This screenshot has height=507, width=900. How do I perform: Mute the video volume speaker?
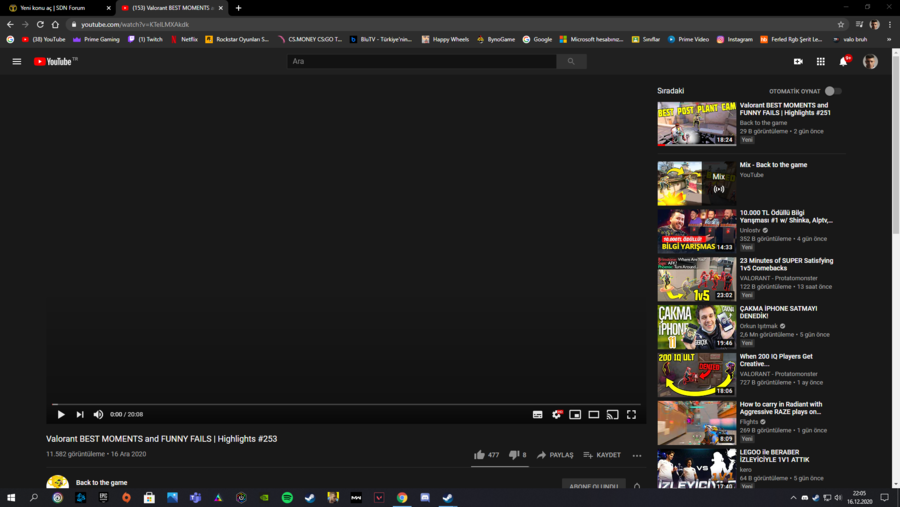98,414
